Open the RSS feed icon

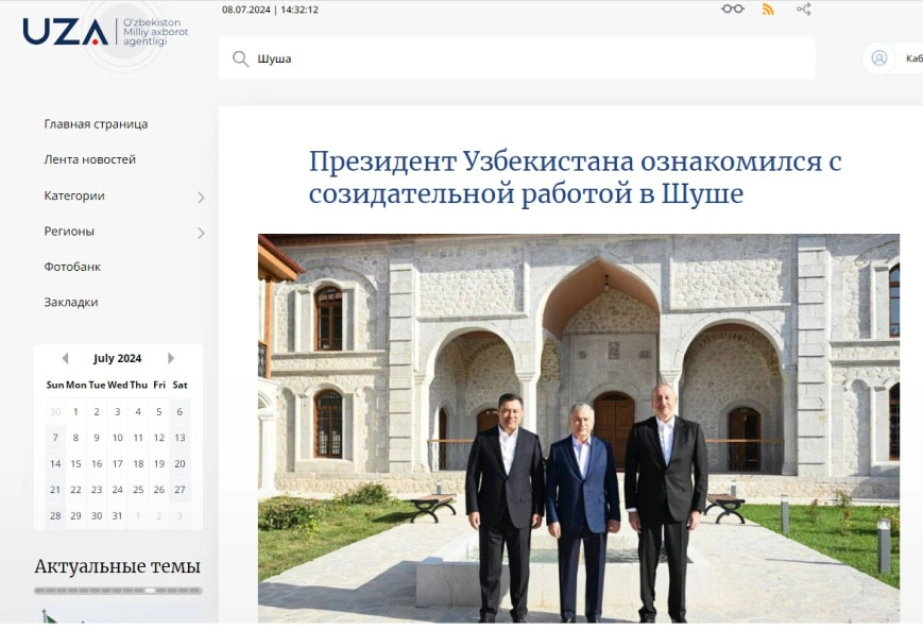coord(768,9)
